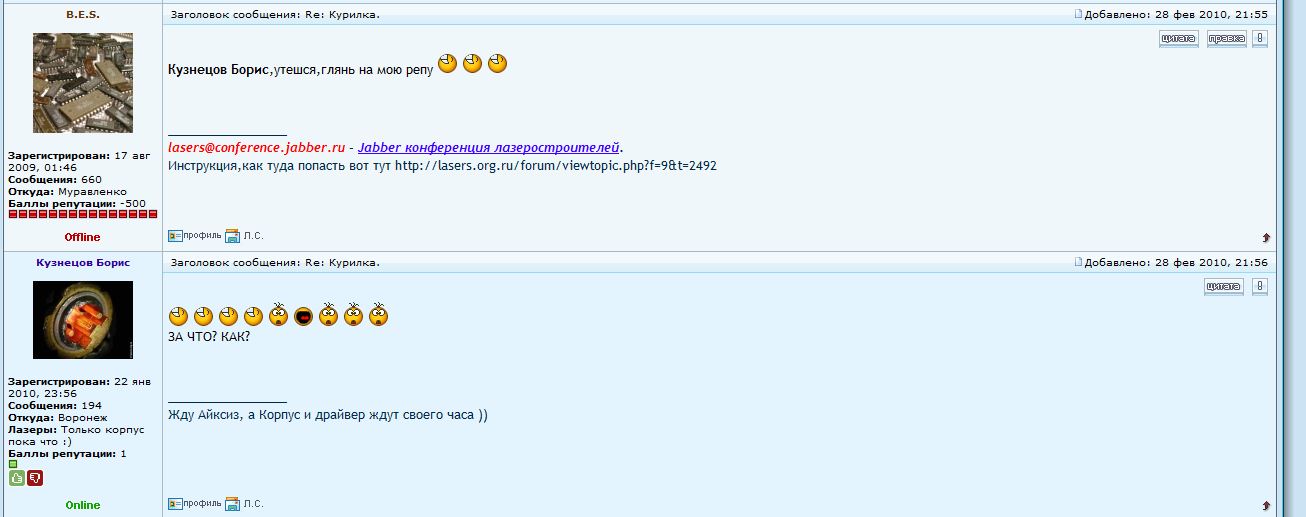
Task: Click B.E.S. microchips avatar image
Action: [x=83, y=83]
